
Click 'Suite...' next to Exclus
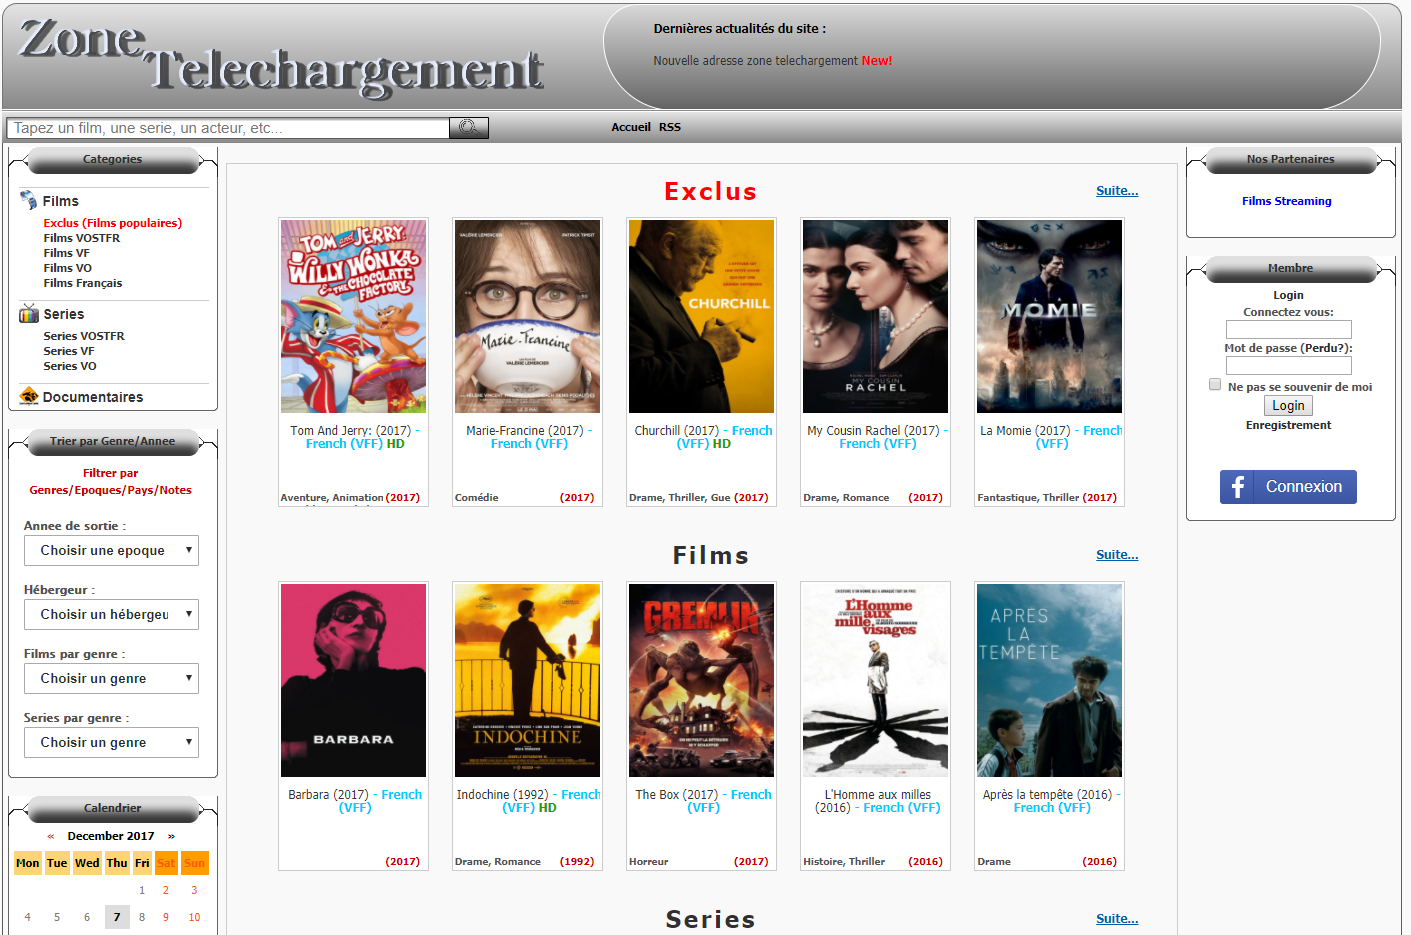(1117, 190)
